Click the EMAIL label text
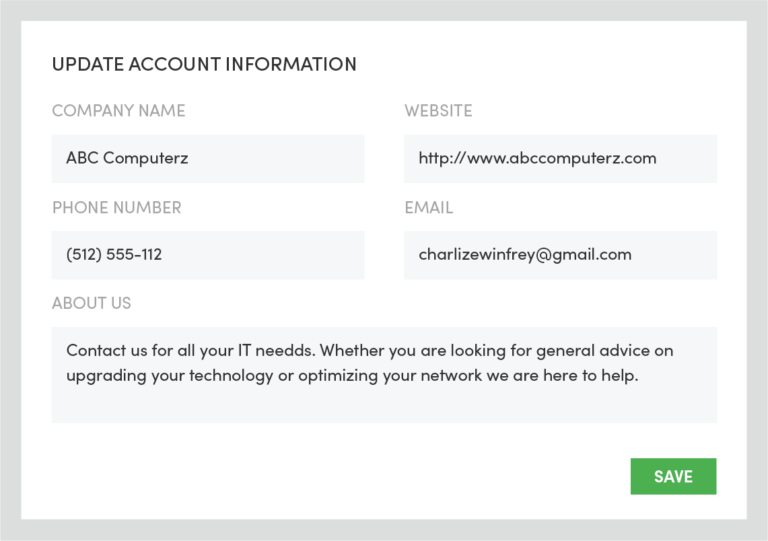Image resolution: width=768 pixels, height=541 pixels. click(429, 208)
